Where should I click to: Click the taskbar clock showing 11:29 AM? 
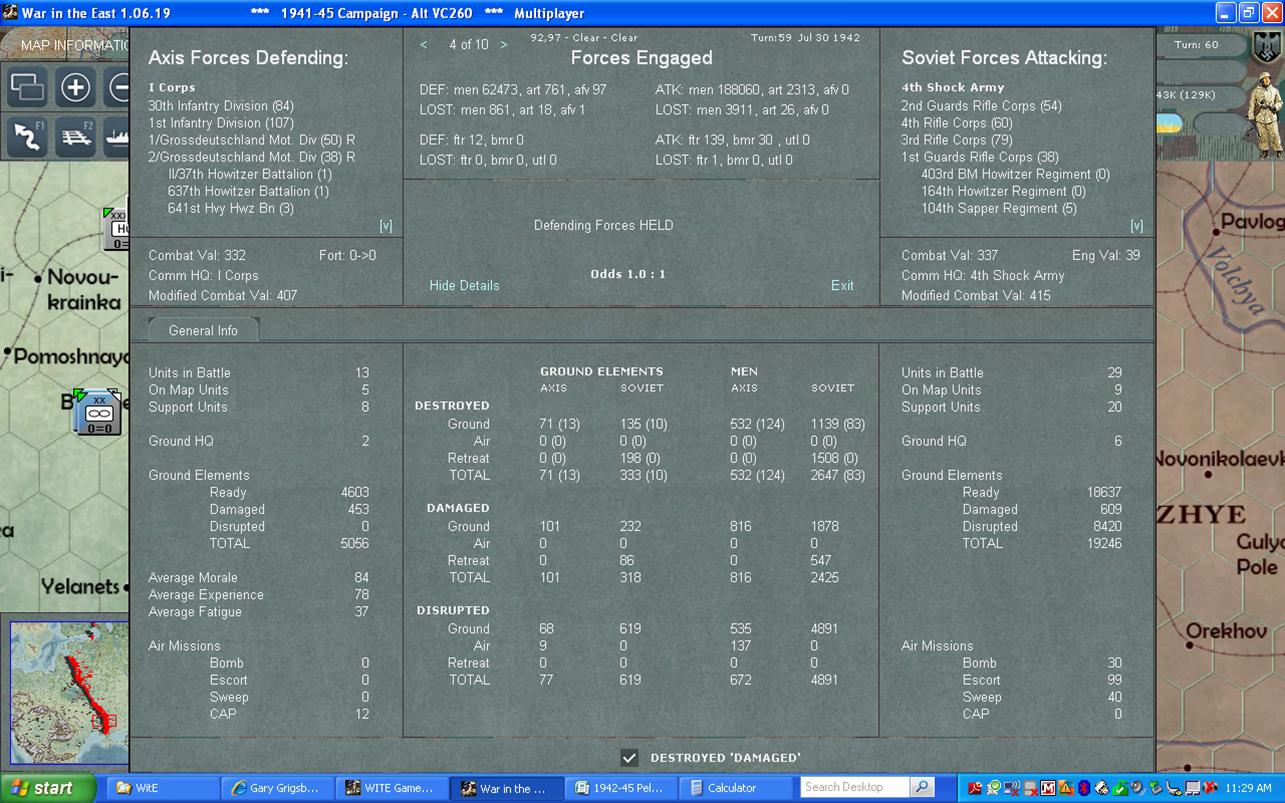(x=1248, y=788)
